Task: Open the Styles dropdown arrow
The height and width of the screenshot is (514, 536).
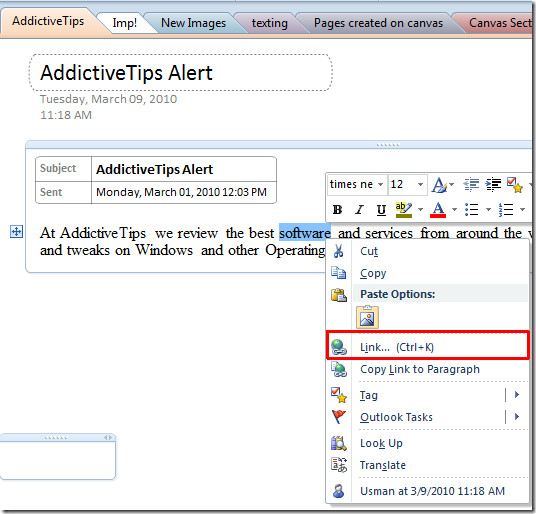Action: click(x=452, y=185)
